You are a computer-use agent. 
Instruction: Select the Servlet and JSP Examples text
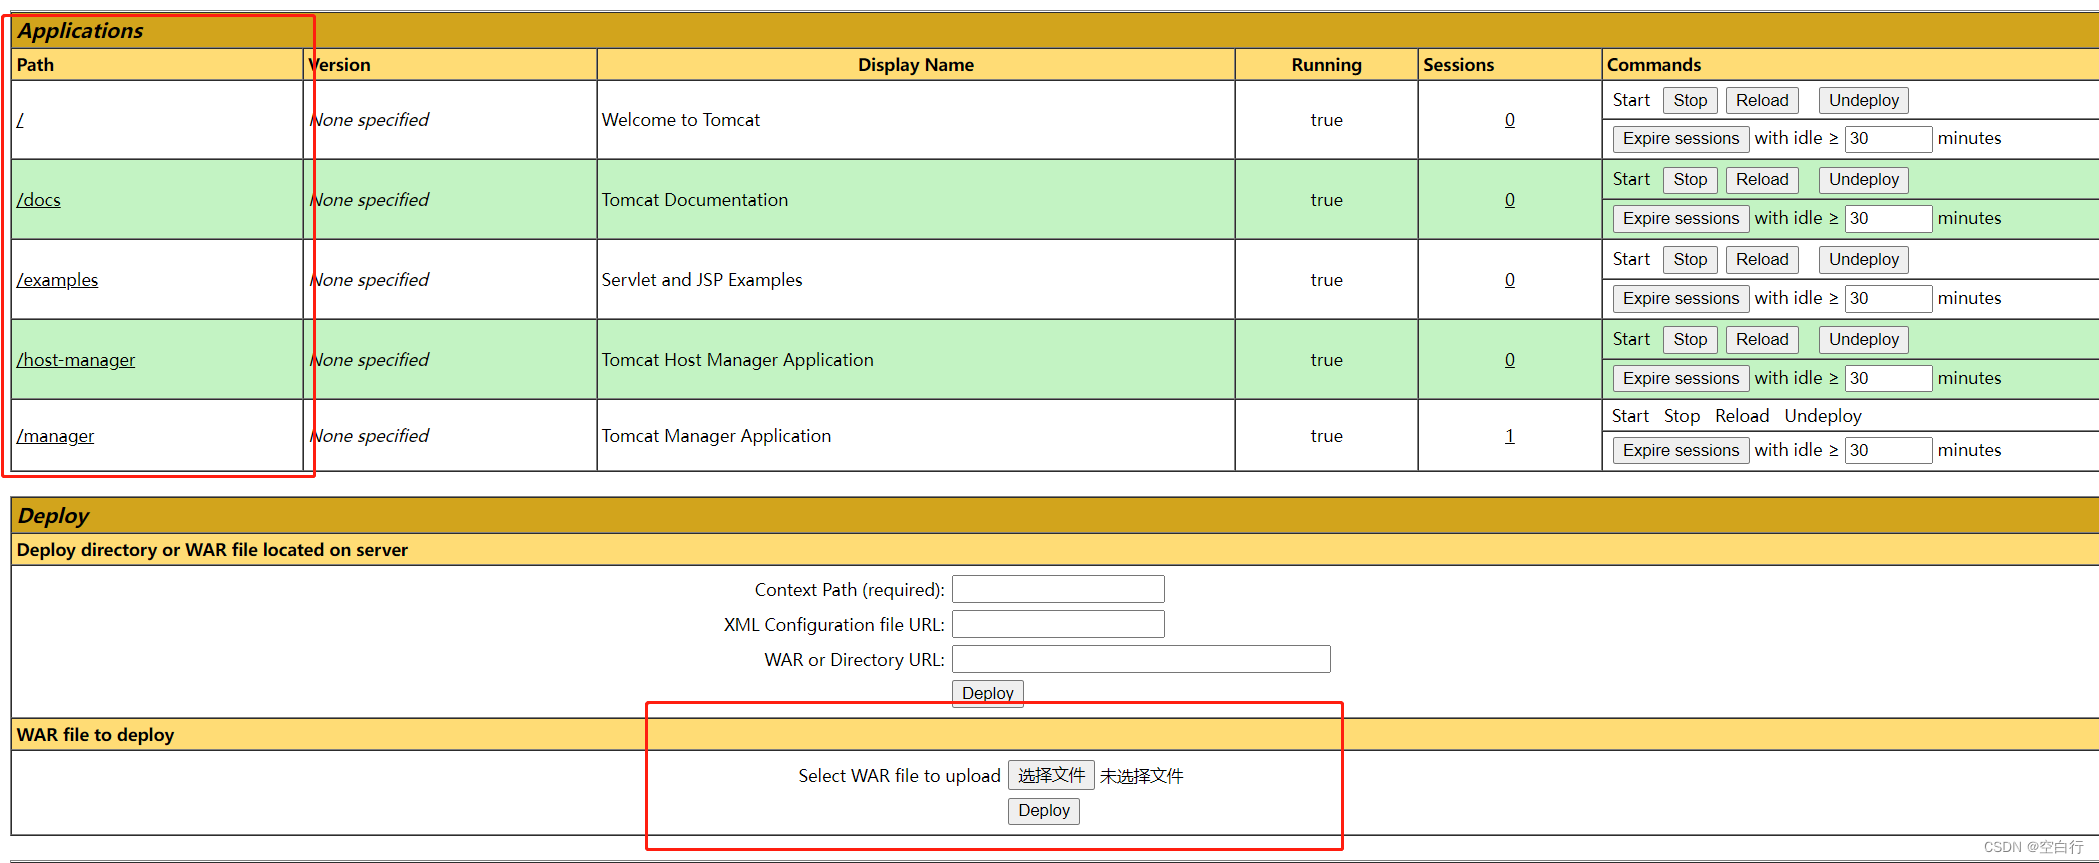point(702,280)
